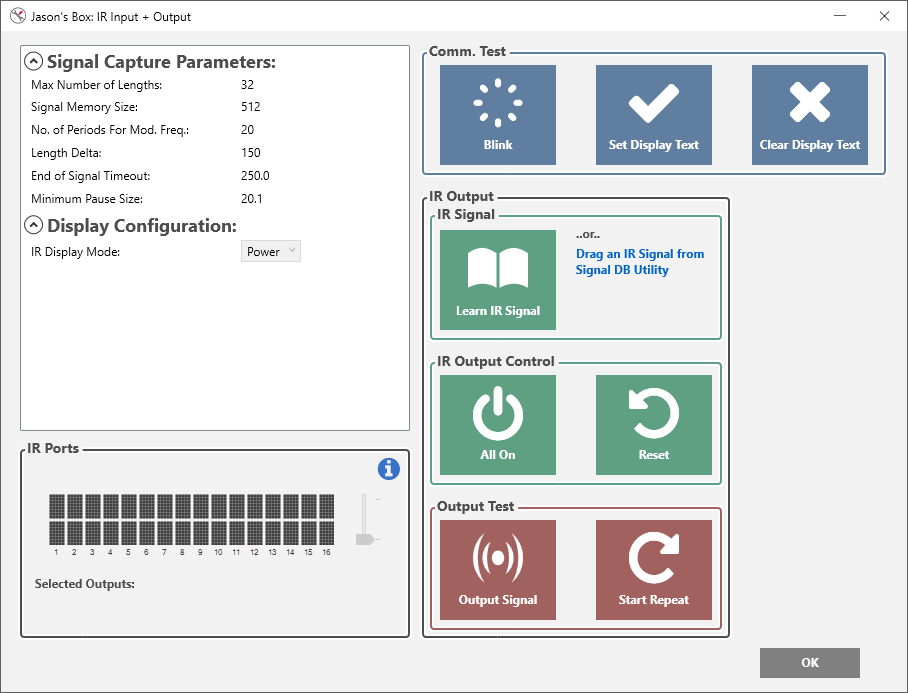Collapse Signal Capture Parameters section

[x=34, y=61]
